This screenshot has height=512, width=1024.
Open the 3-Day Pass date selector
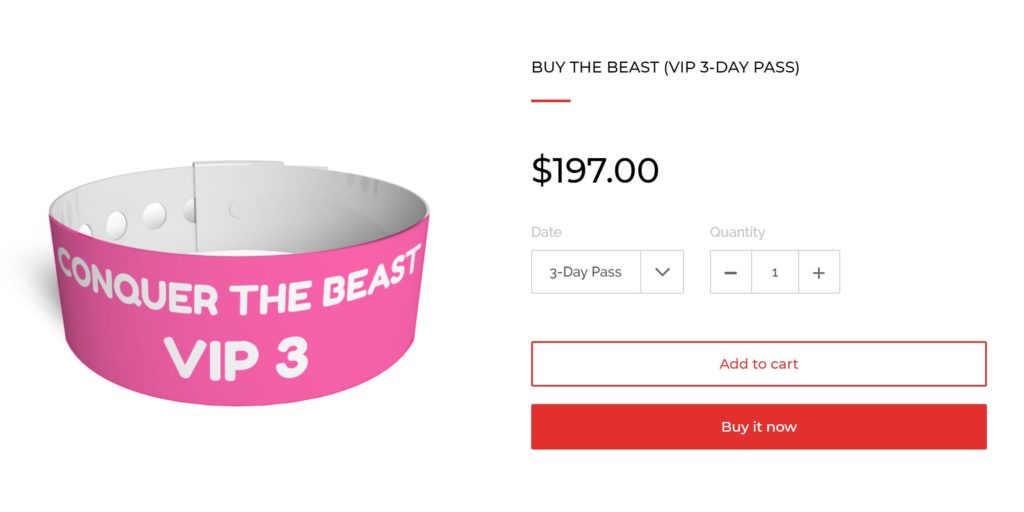pyautogui.click(x=586, y=272)
